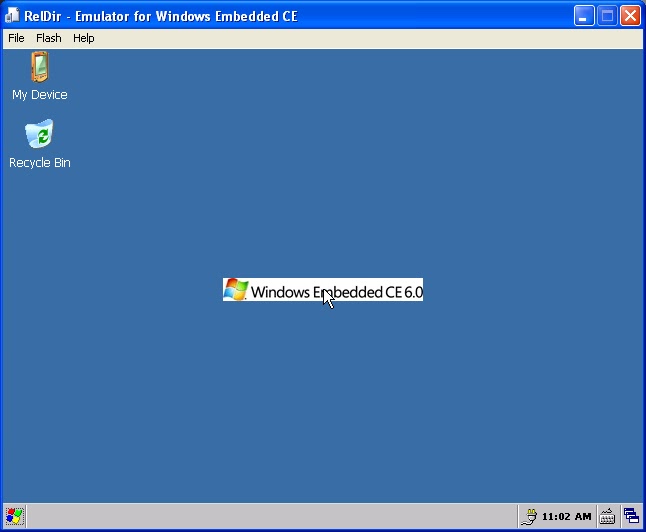
Task: Open the Help menu
Action: pos(84,38)
